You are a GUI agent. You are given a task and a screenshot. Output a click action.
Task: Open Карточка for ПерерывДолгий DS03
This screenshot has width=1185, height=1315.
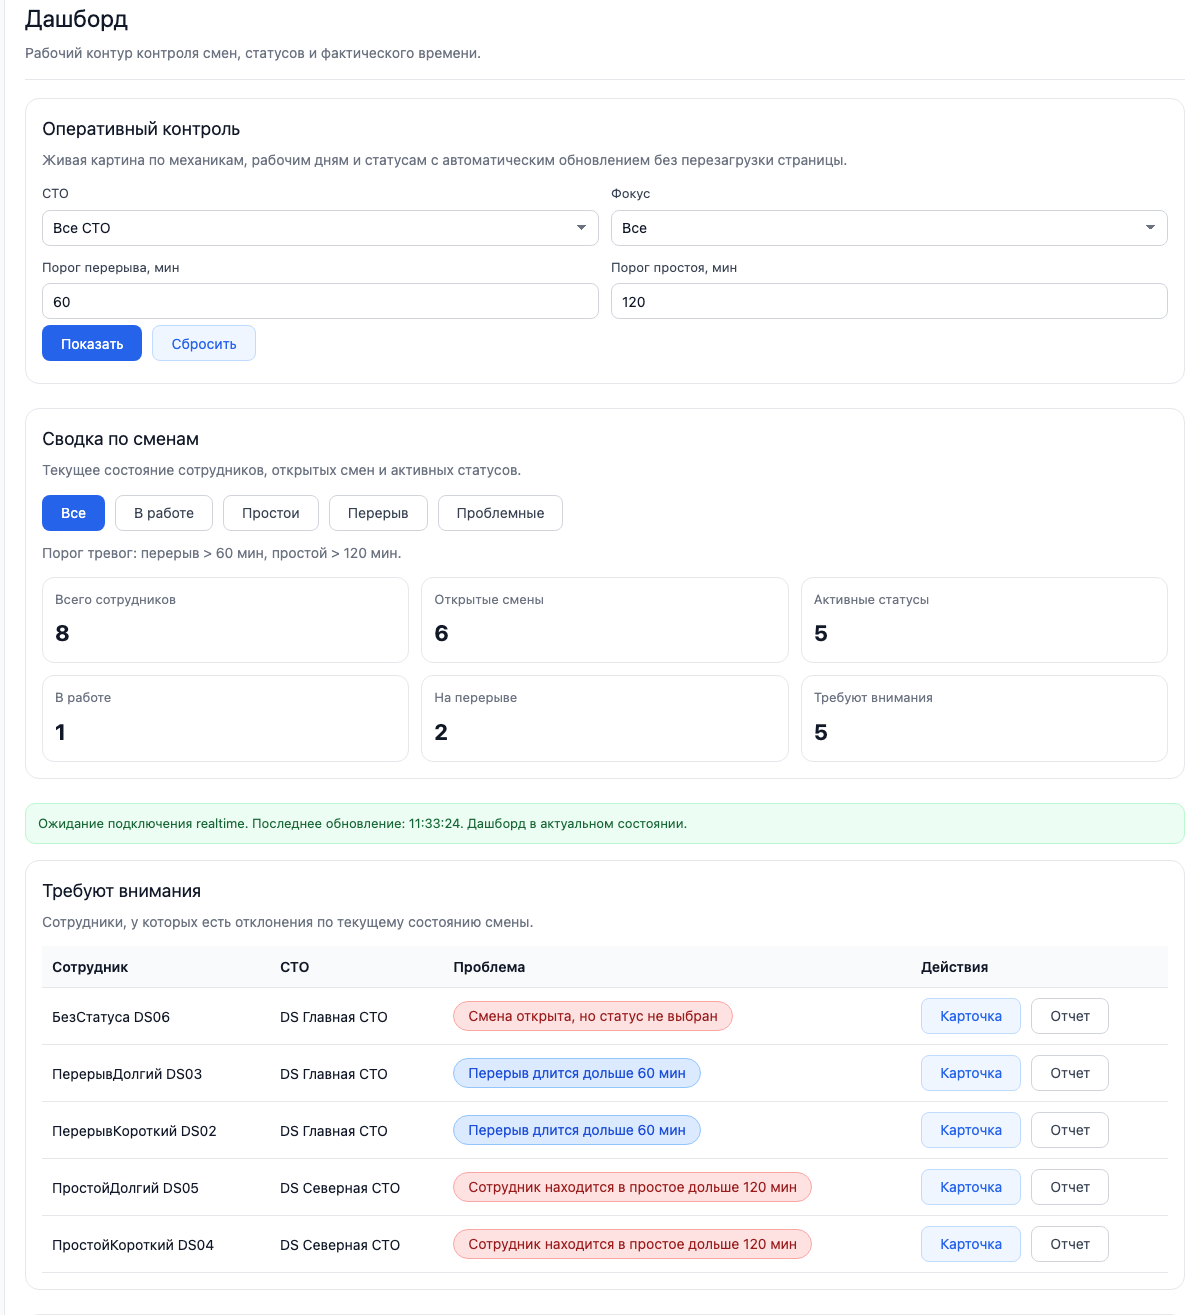[x=970, y=1073]
